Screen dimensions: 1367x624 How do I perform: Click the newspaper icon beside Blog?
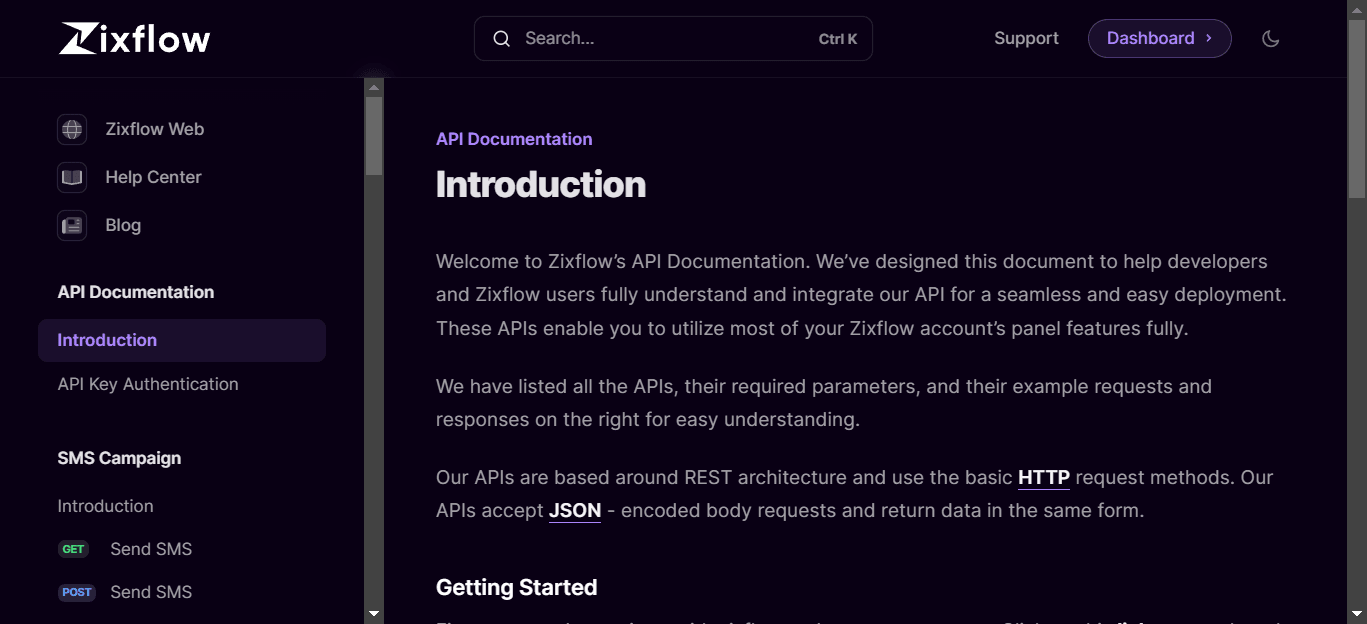[x=72, y=225]
